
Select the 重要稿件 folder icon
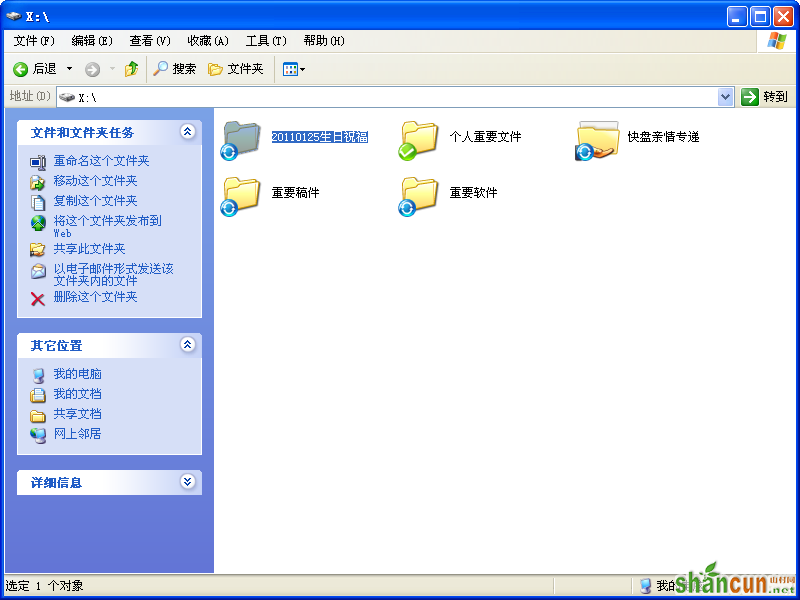click(x=241, y=196)
